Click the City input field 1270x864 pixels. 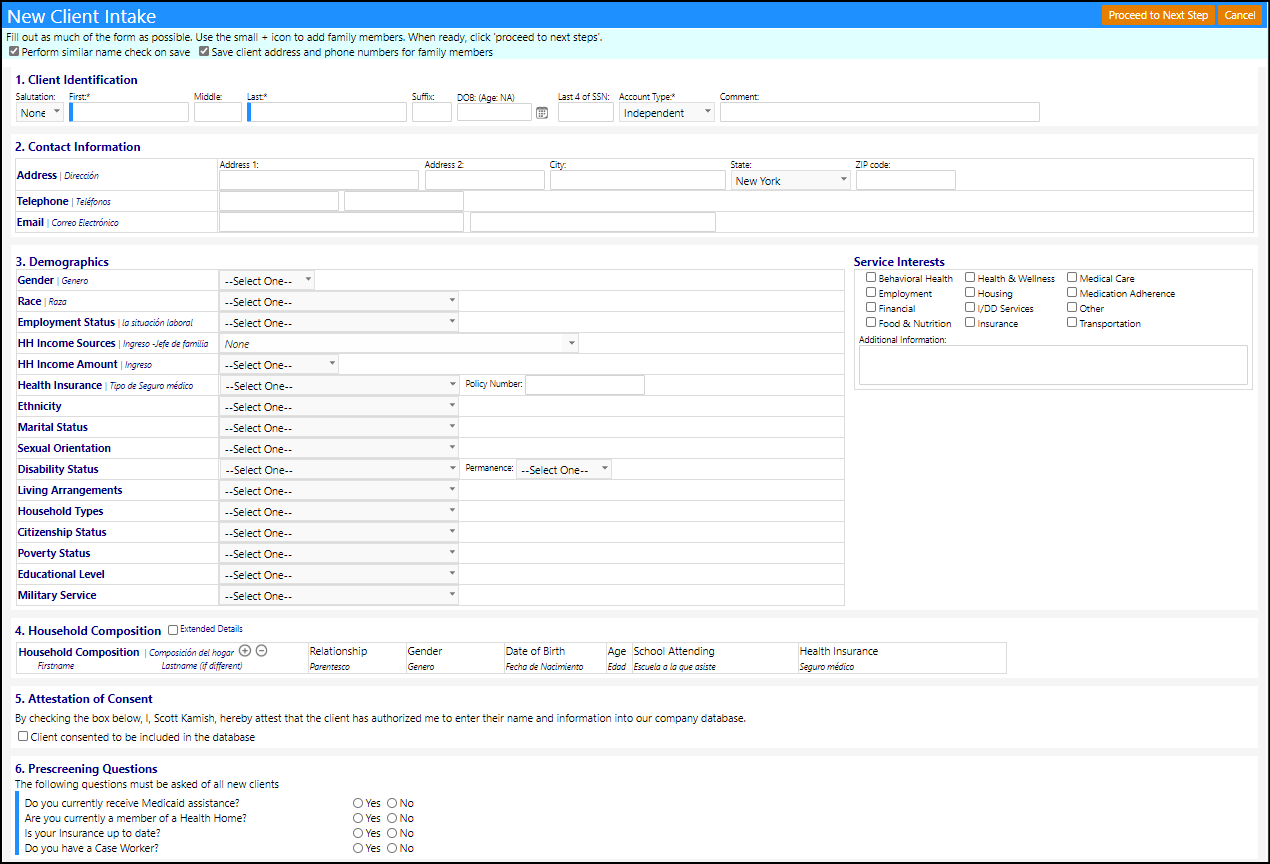638,180
